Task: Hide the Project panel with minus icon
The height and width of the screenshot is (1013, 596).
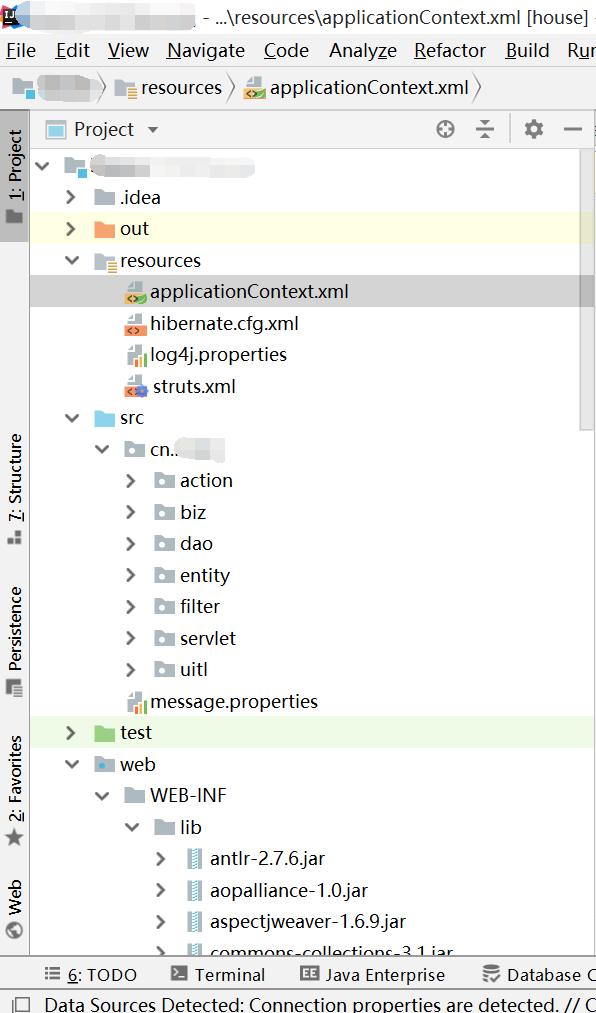Action: point(573,130)
